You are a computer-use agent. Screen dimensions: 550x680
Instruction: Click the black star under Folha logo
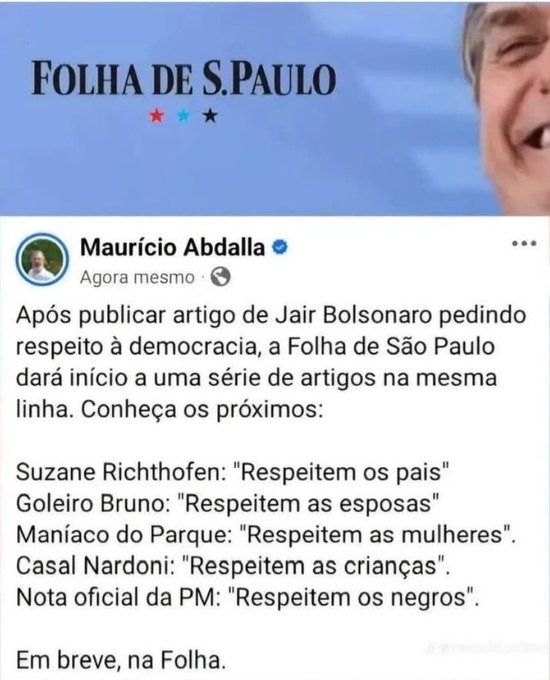tap(210, 116)
